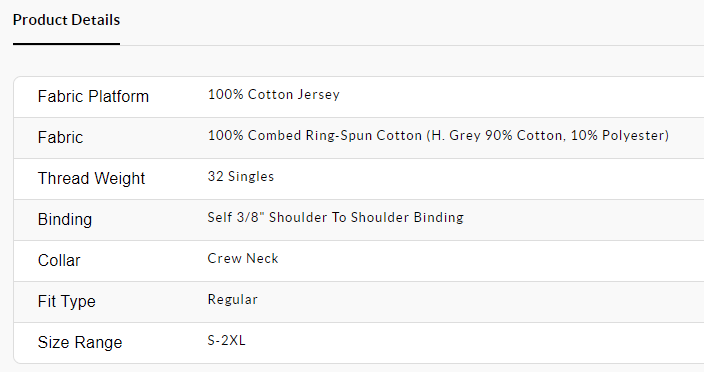
Task: Click the Shoulder To Shoulder Binding text
Action: 366,218
